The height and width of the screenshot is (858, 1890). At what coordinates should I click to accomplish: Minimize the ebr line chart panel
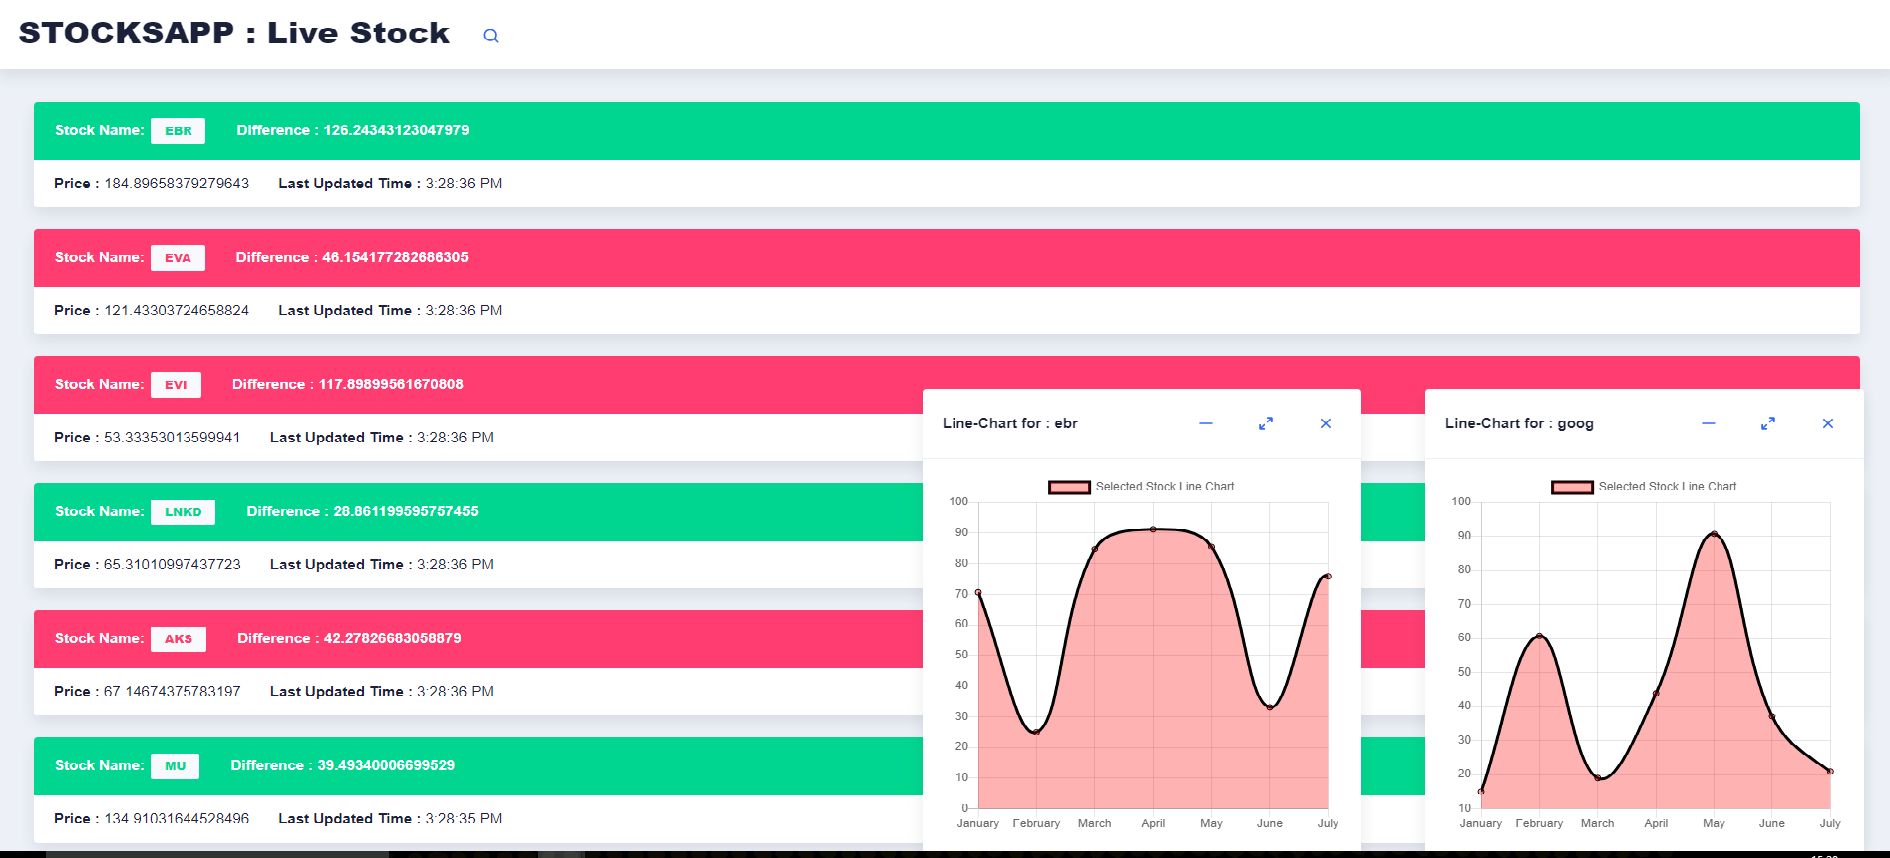1206,423
